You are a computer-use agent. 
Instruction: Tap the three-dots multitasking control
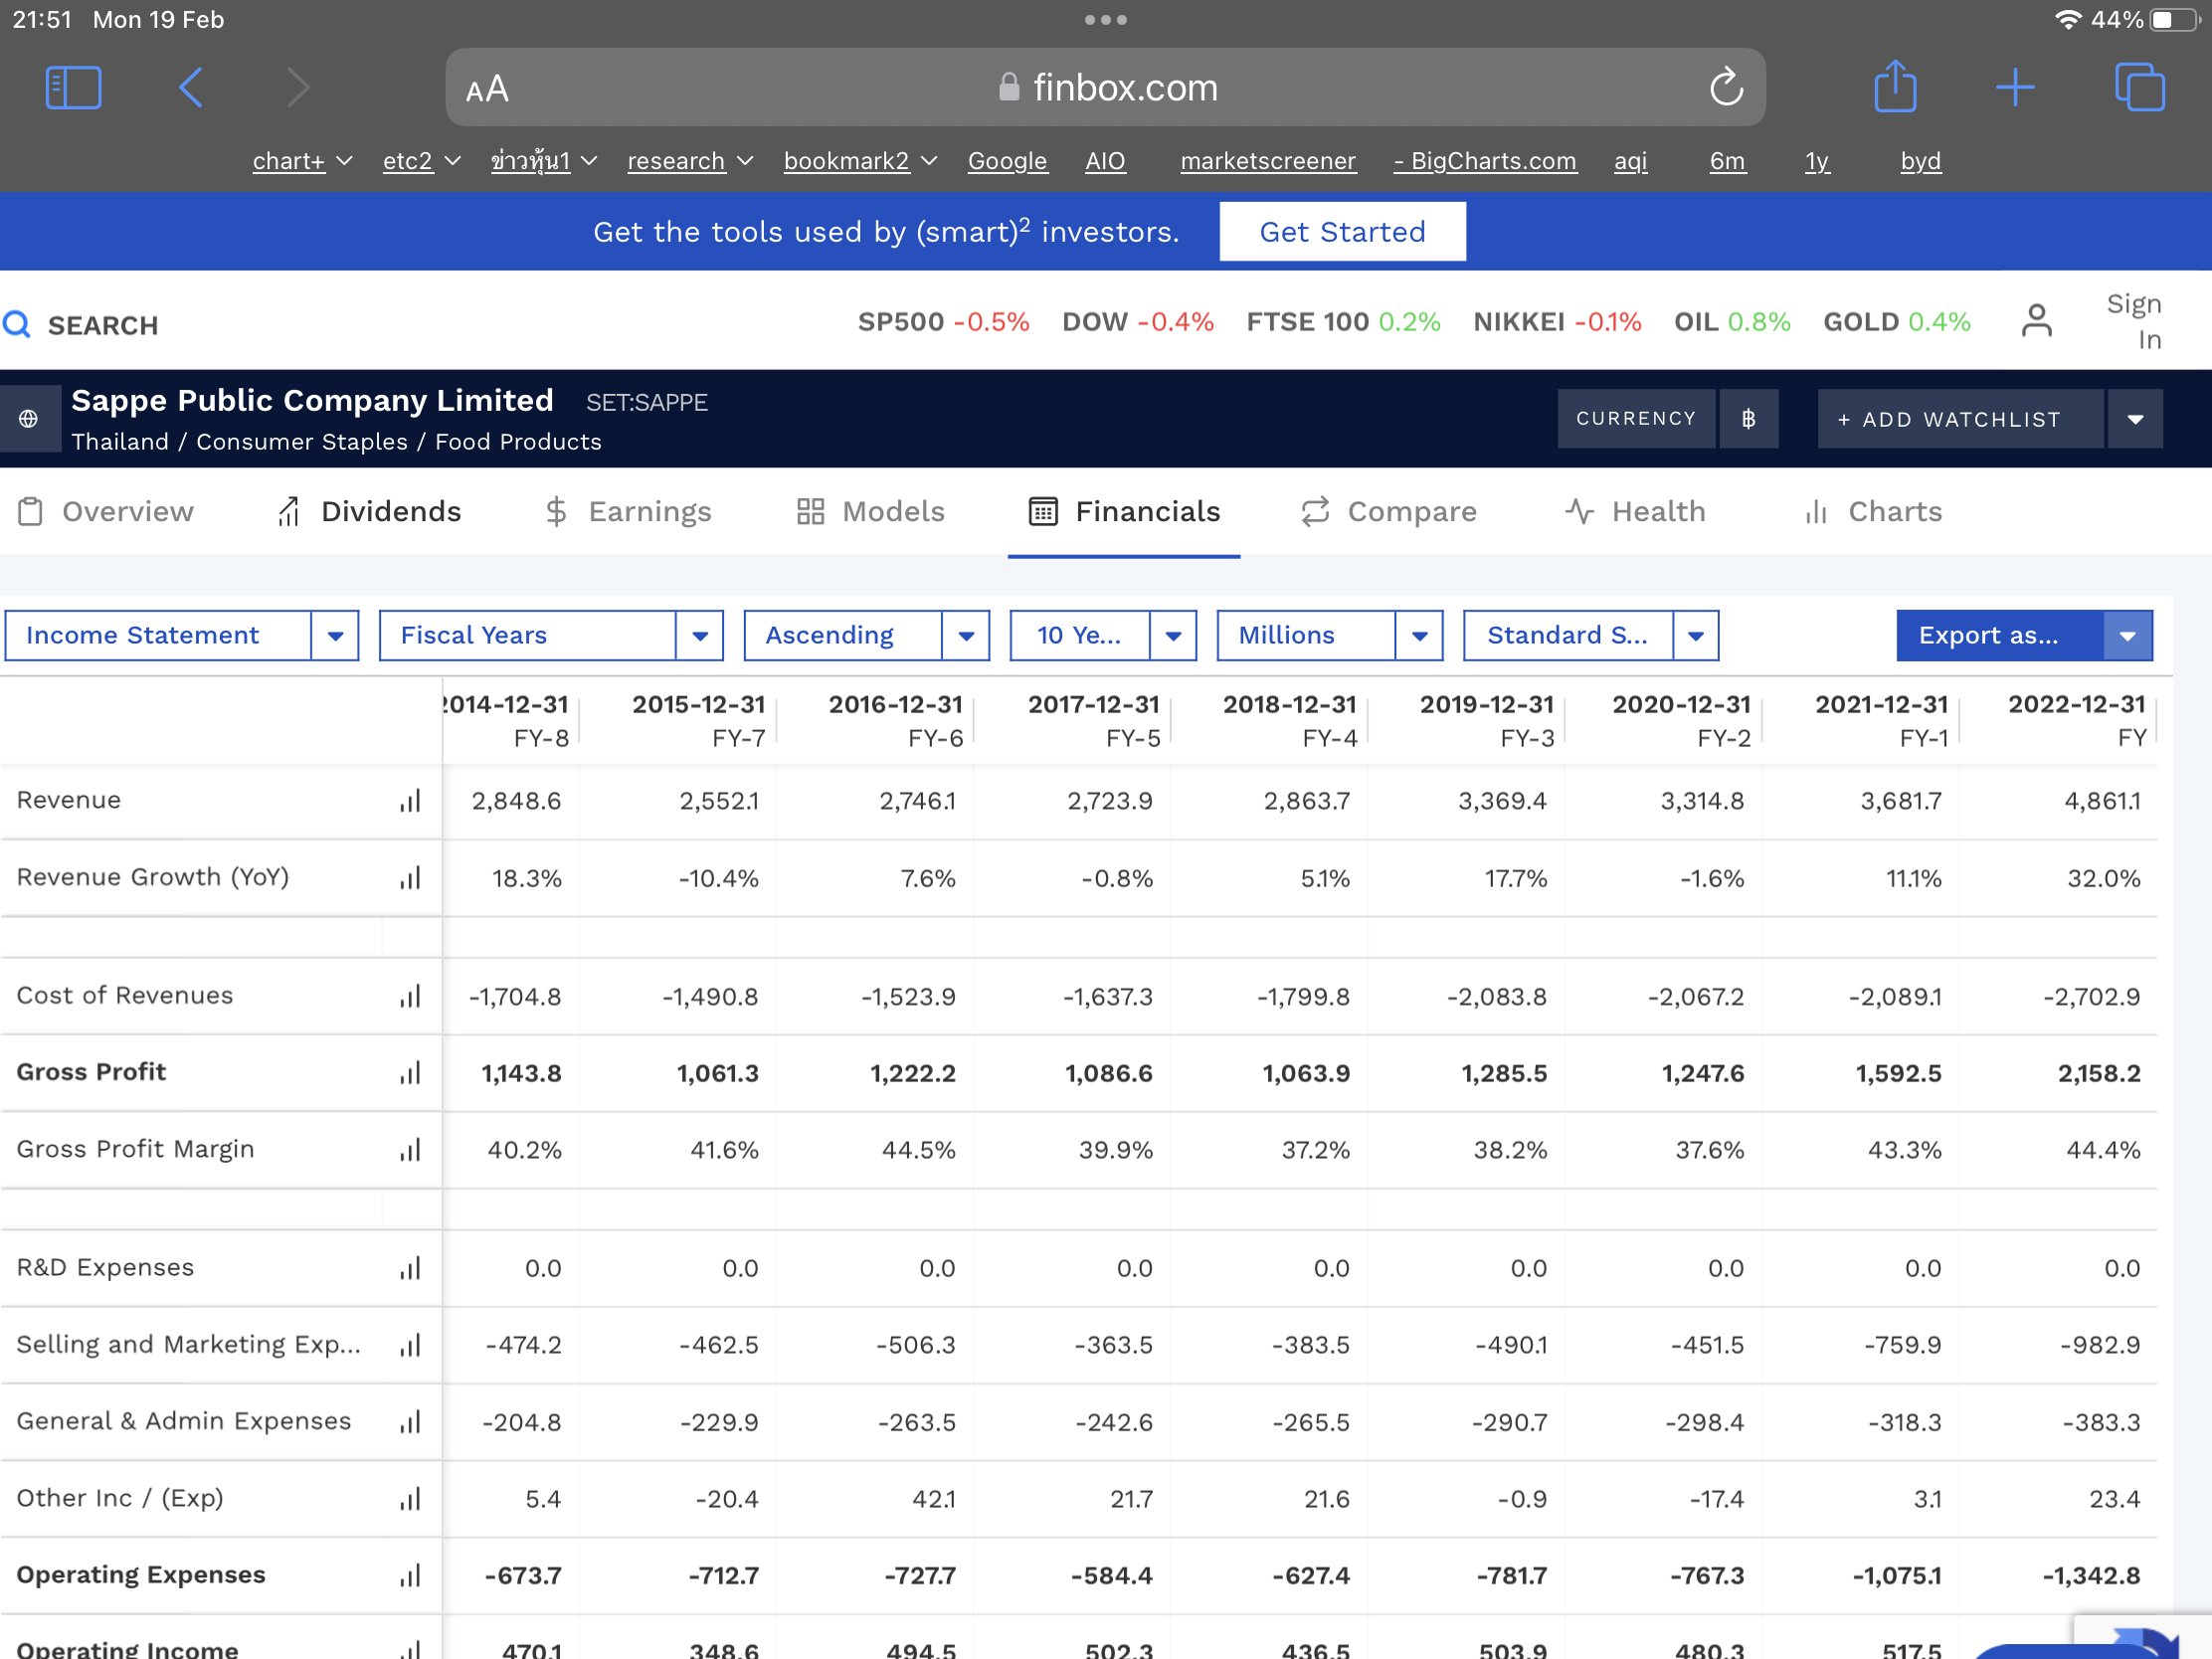[1106, 20]
